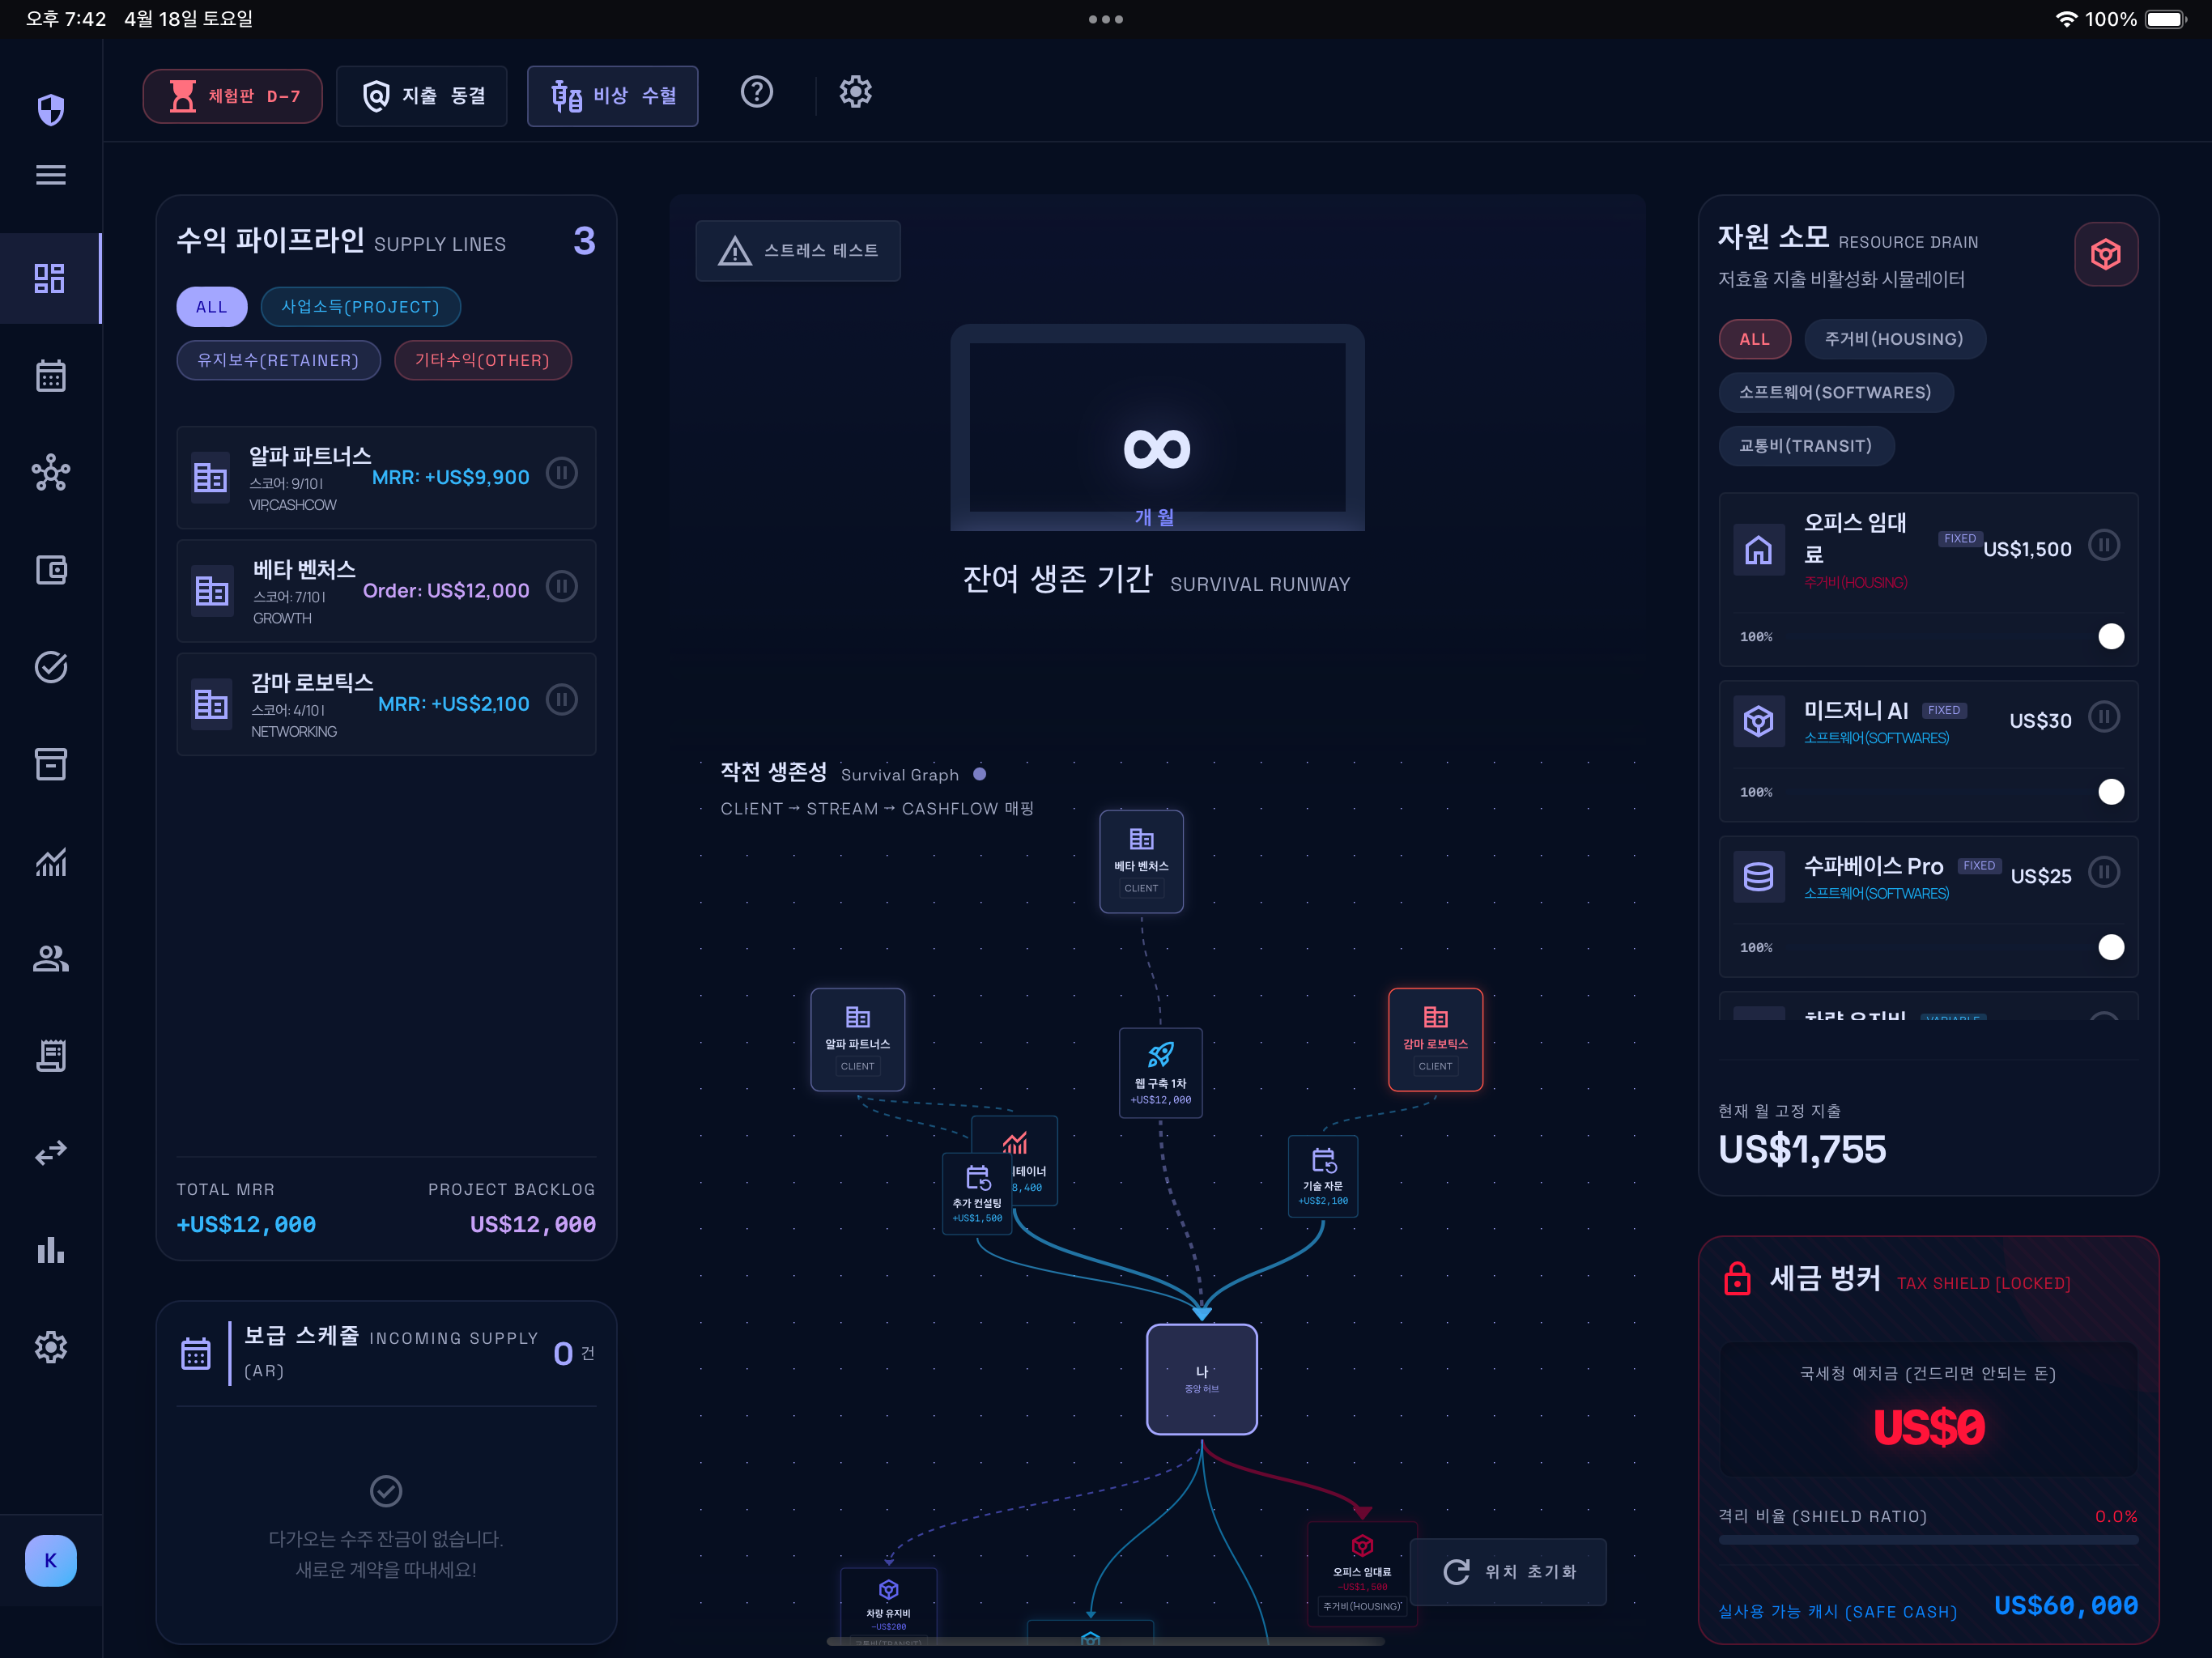Click the red cube icon in Resource Drain
This screenshot has width=2212, height=1658.
point(2106,254)
